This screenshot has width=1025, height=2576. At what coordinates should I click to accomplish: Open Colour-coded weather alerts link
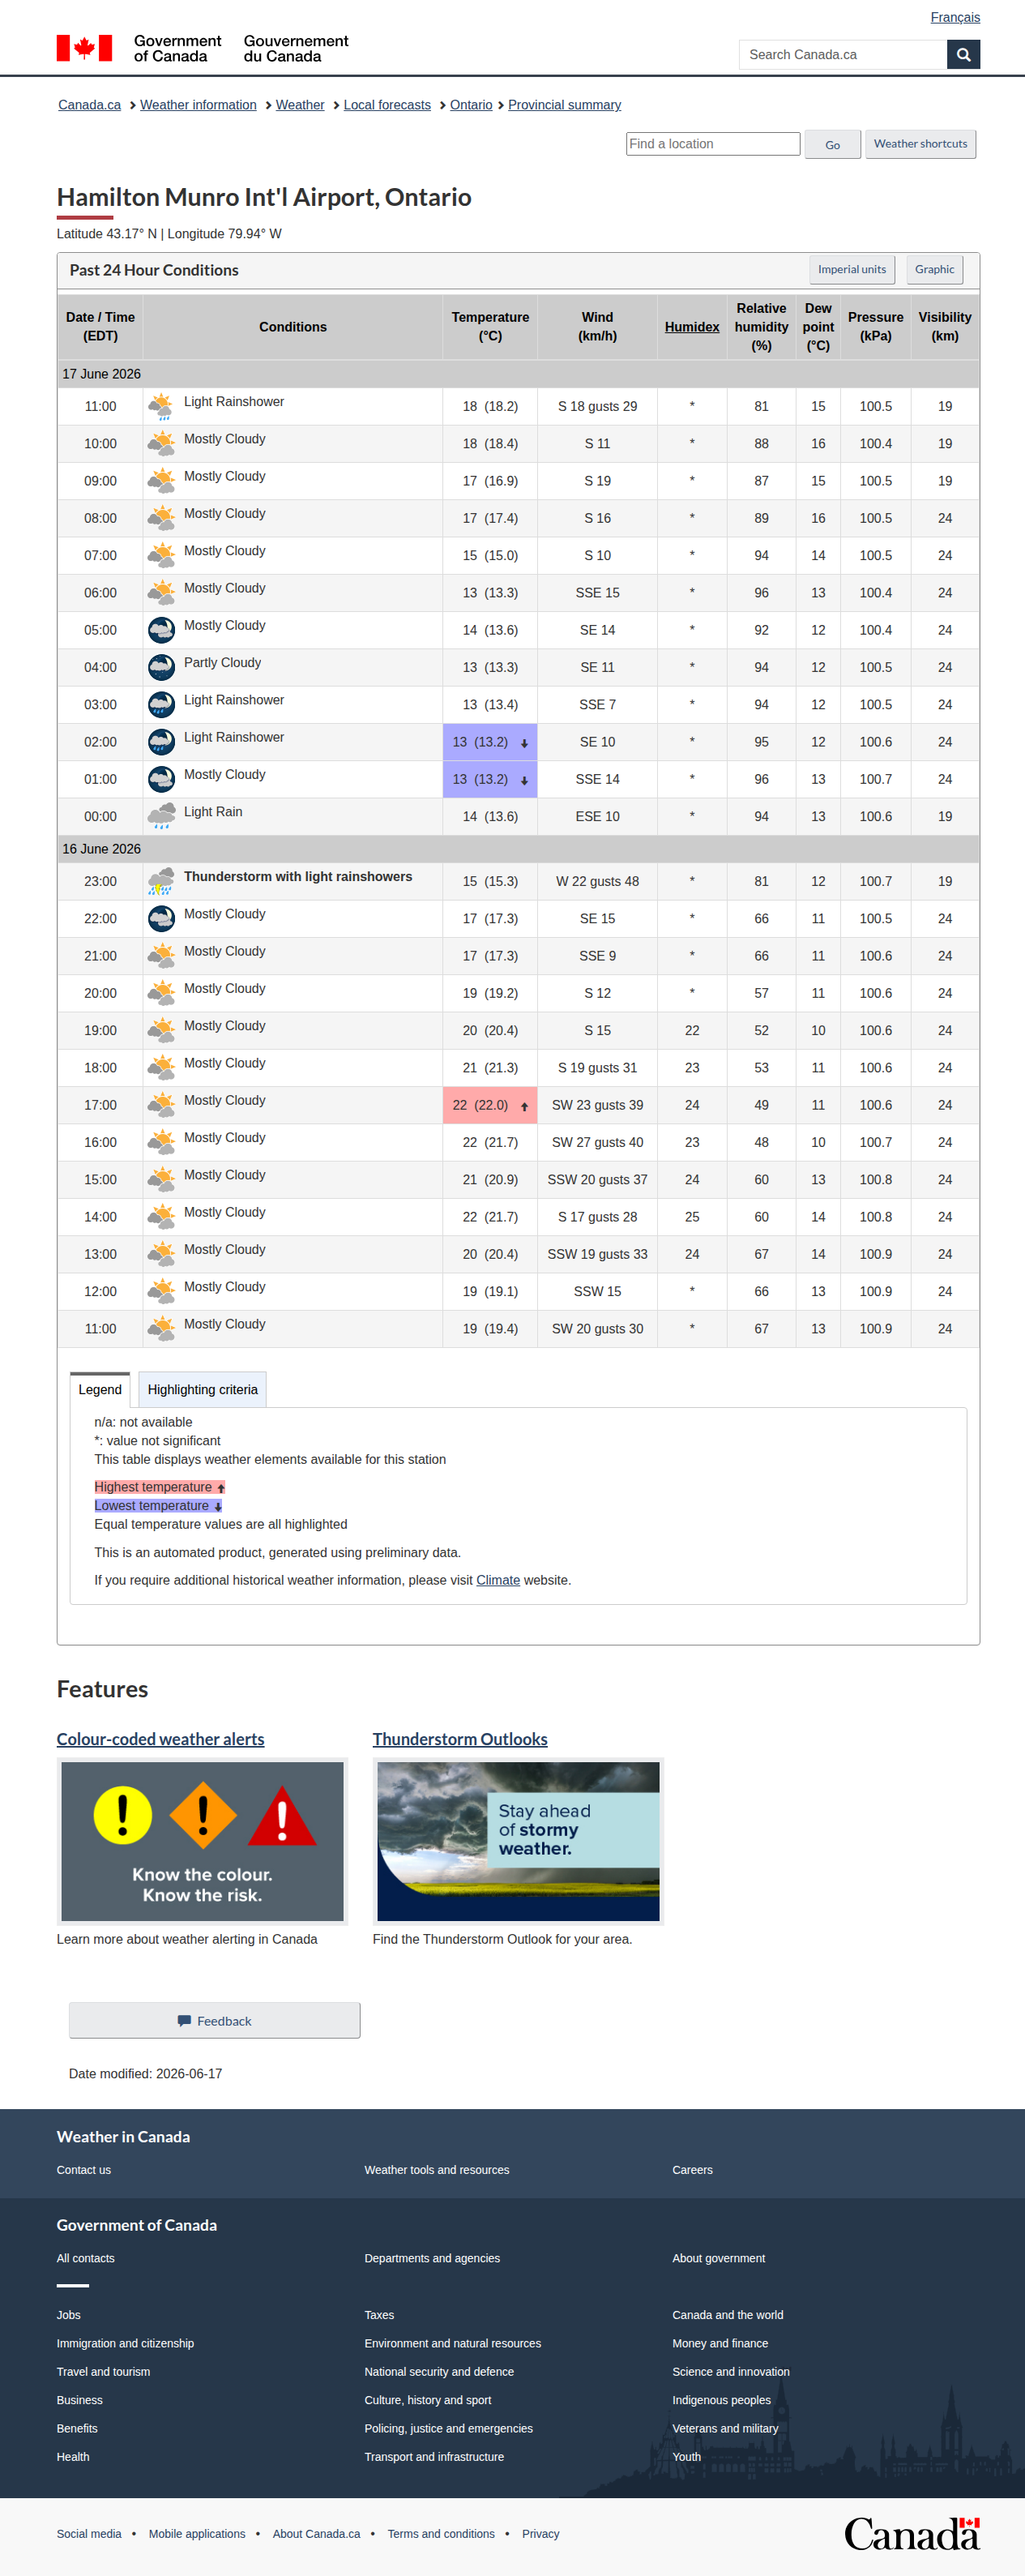click(x=161, y=1739)
